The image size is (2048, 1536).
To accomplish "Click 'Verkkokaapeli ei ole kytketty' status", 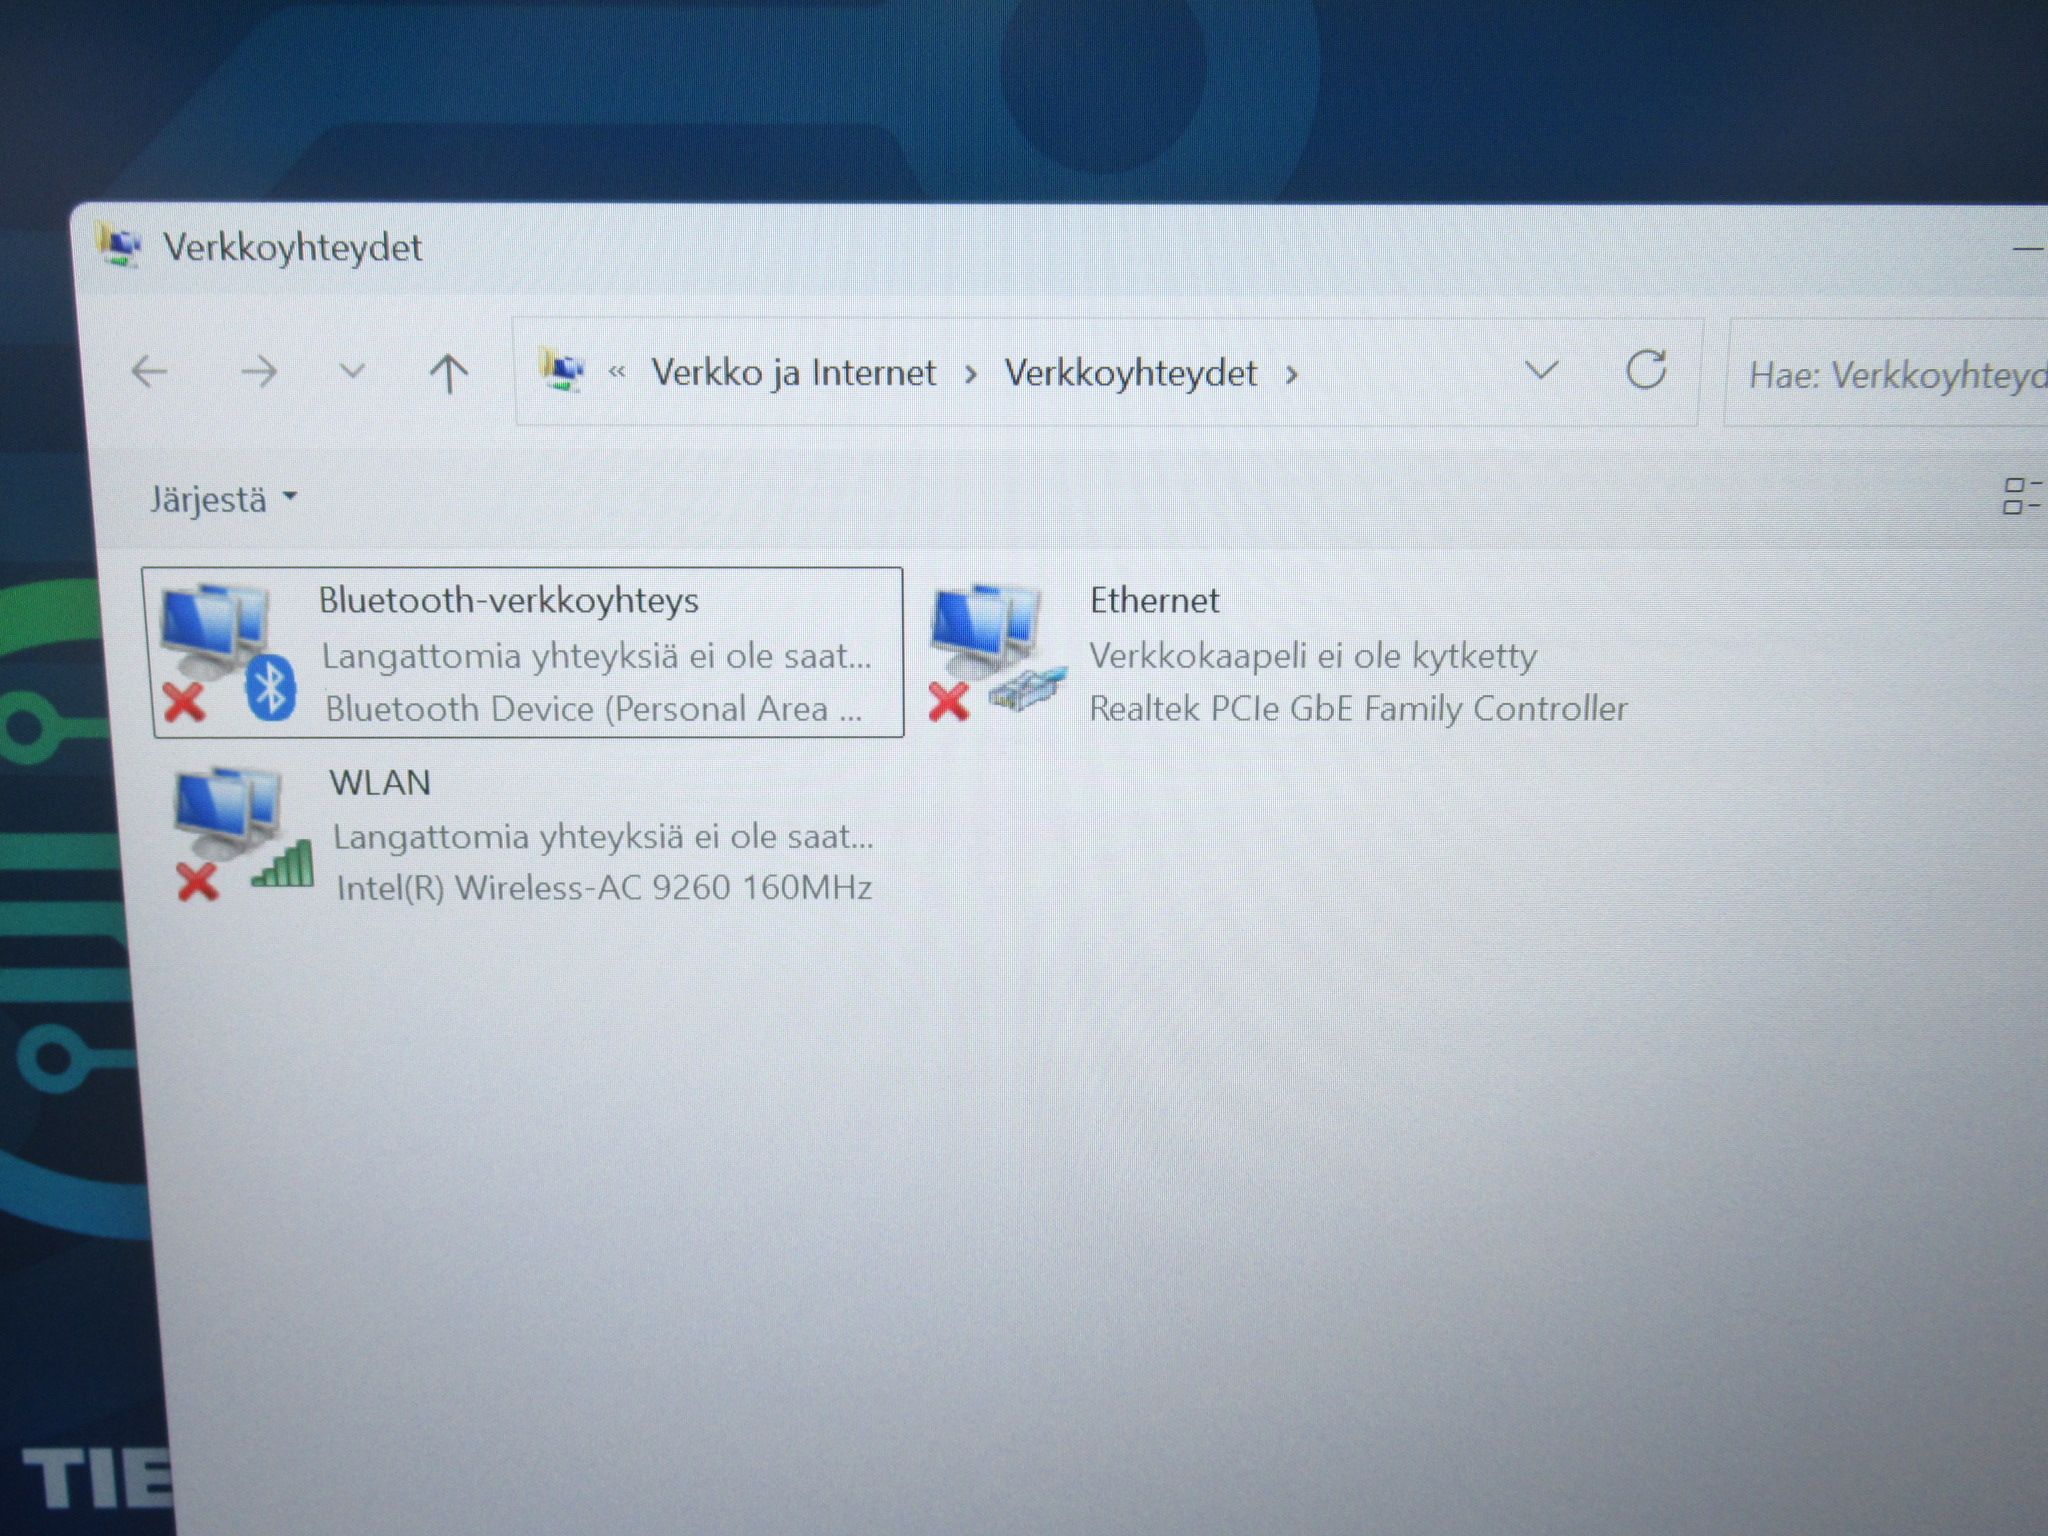I will (1312, 656).
